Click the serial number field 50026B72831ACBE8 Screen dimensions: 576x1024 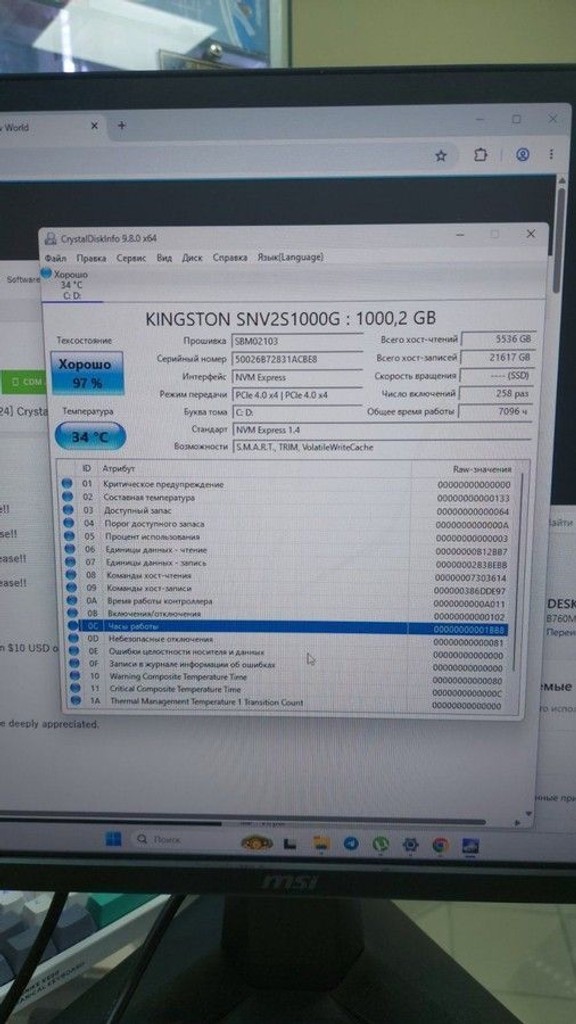(296, 359)
